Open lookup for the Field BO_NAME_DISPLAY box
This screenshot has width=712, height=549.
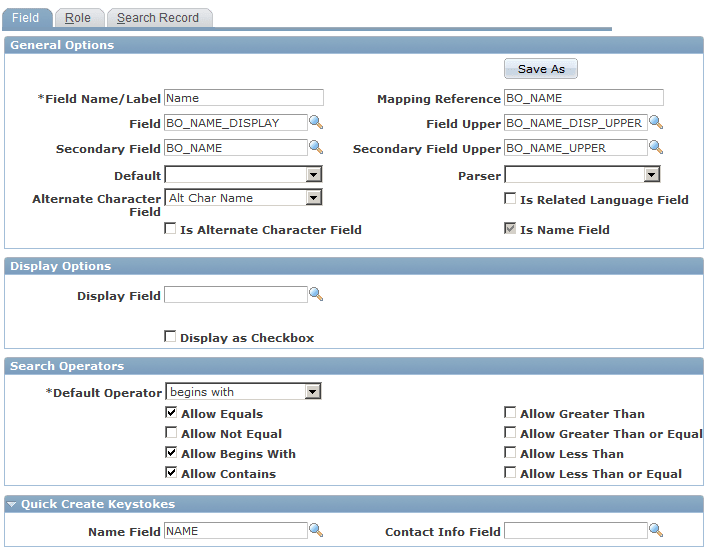(316, 122)
